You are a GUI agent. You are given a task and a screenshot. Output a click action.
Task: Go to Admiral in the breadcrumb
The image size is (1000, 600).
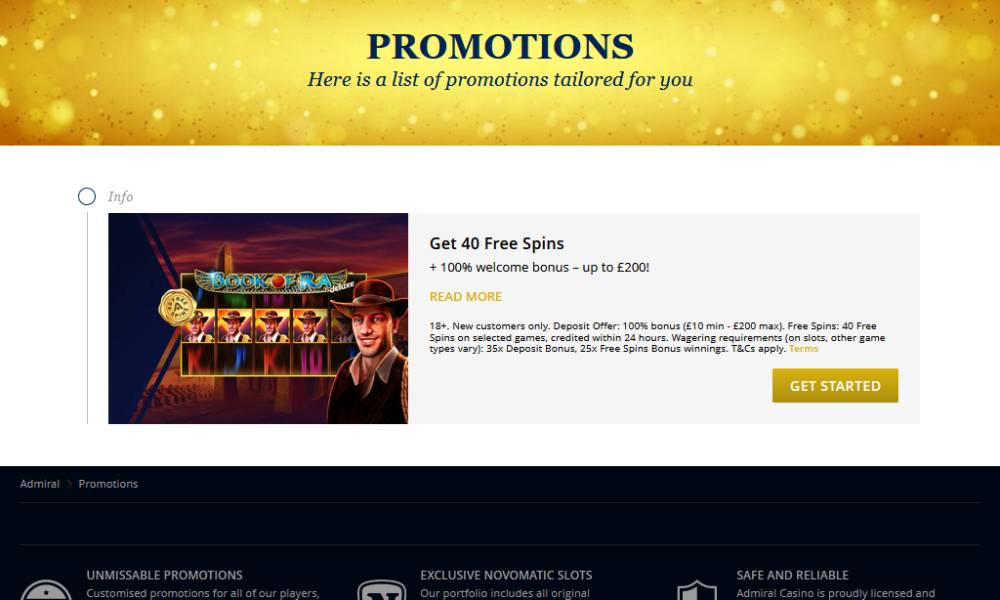40,484
